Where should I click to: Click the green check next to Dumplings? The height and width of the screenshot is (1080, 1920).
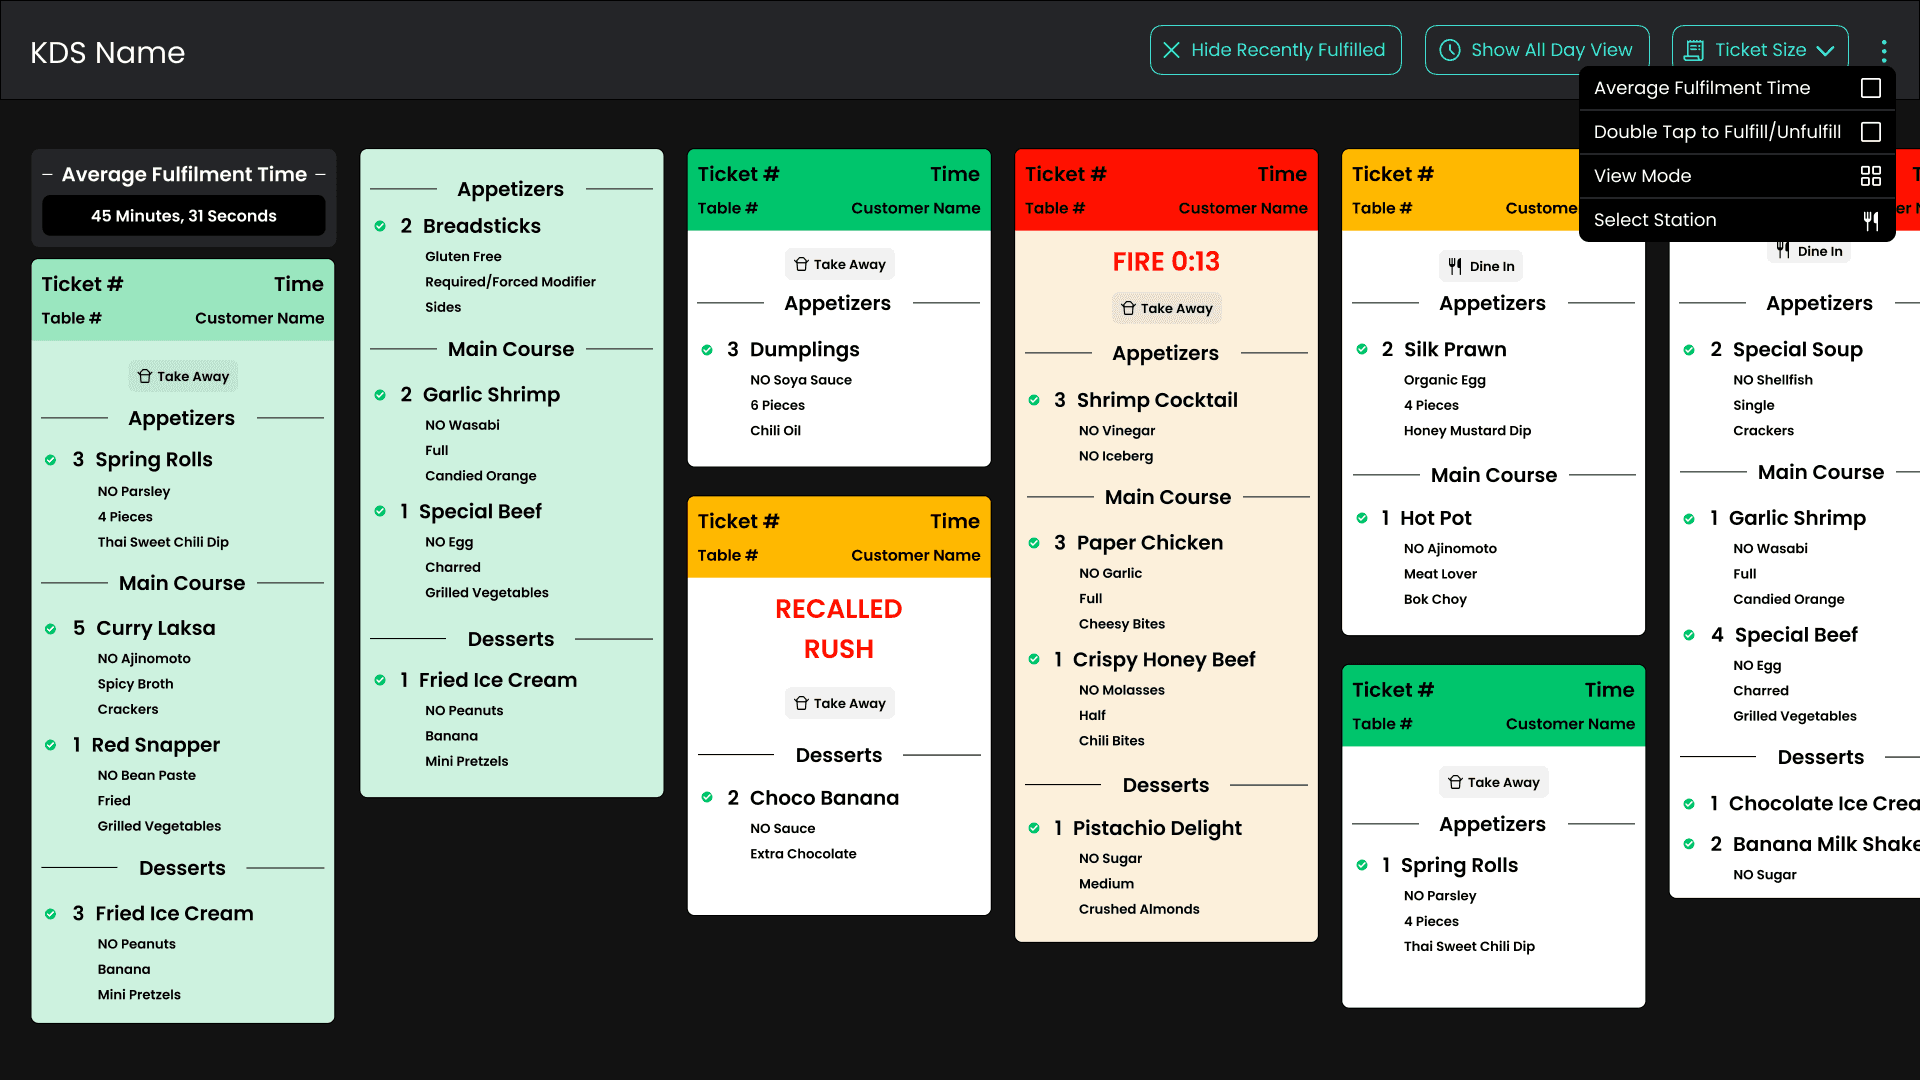(707, 350)
